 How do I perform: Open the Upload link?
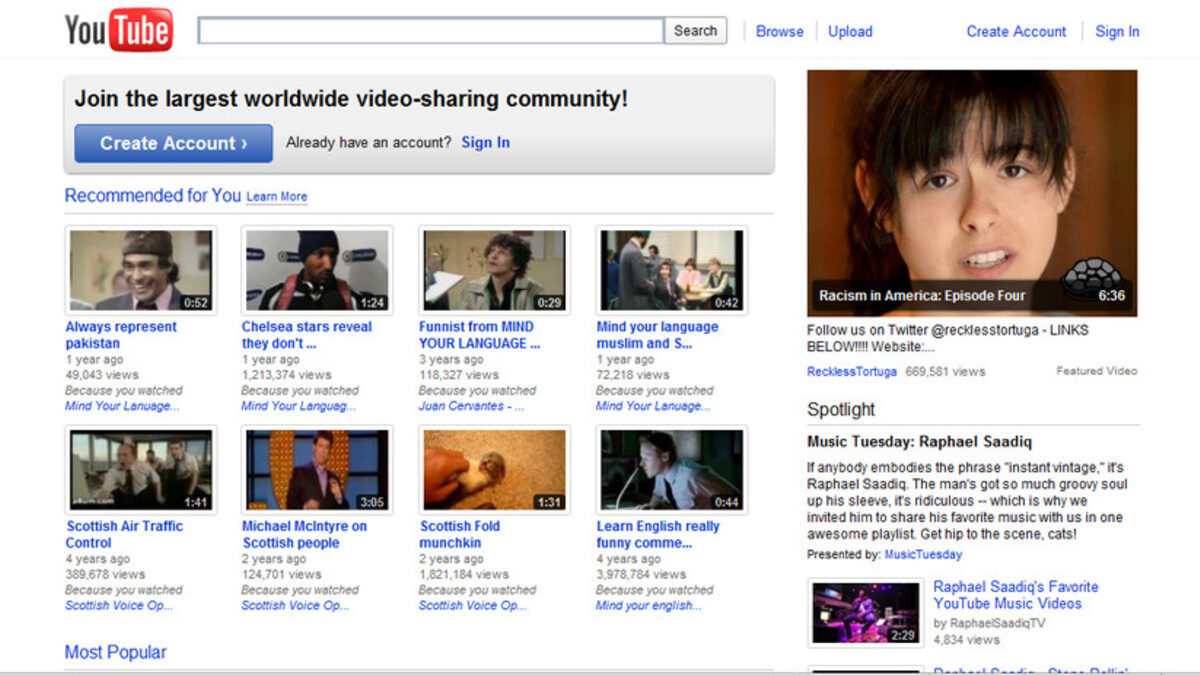[x=850, y=32]
